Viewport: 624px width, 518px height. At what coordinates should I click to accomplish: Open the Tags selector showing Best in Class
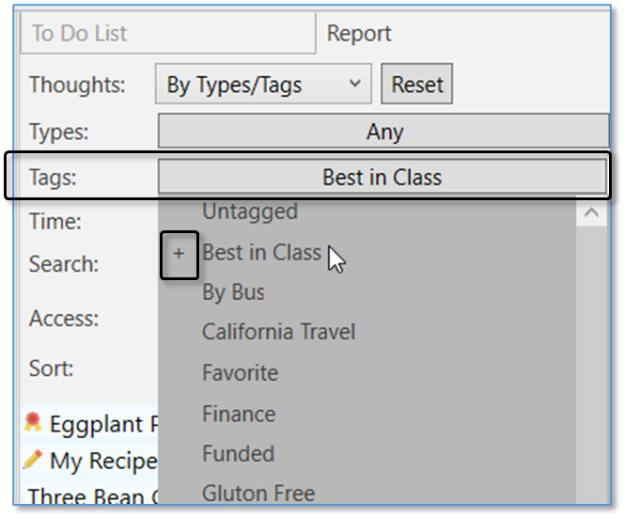(x=382, y=178)
